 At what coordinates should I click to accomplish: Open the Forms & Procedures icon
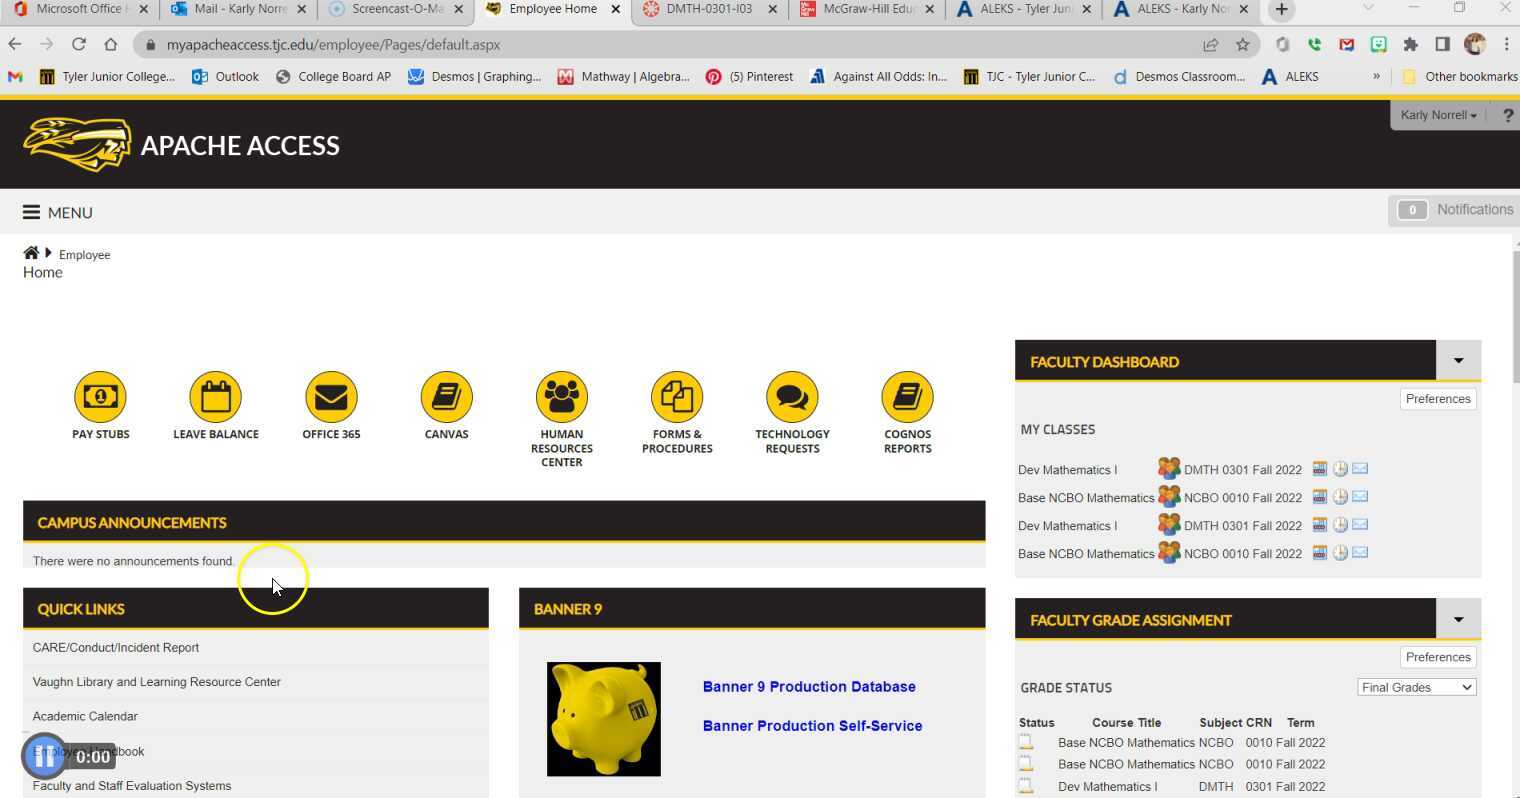(677, 397)
